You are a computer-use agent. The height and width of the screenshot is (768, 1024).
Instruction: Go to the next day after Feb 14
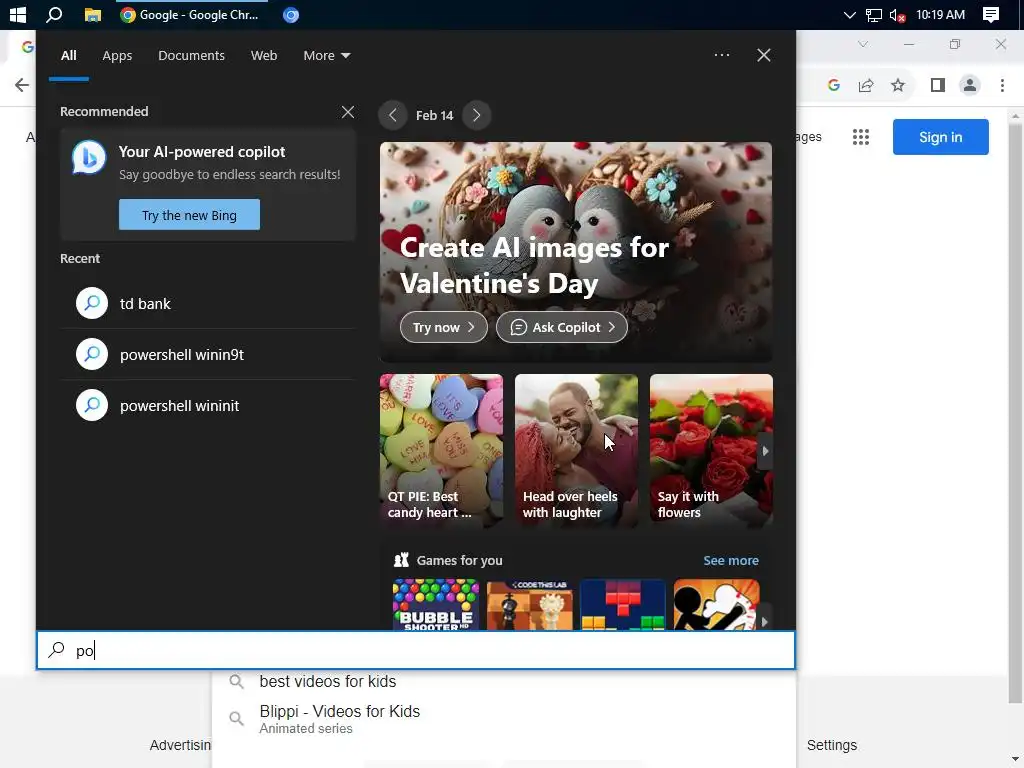pos(477,116)
